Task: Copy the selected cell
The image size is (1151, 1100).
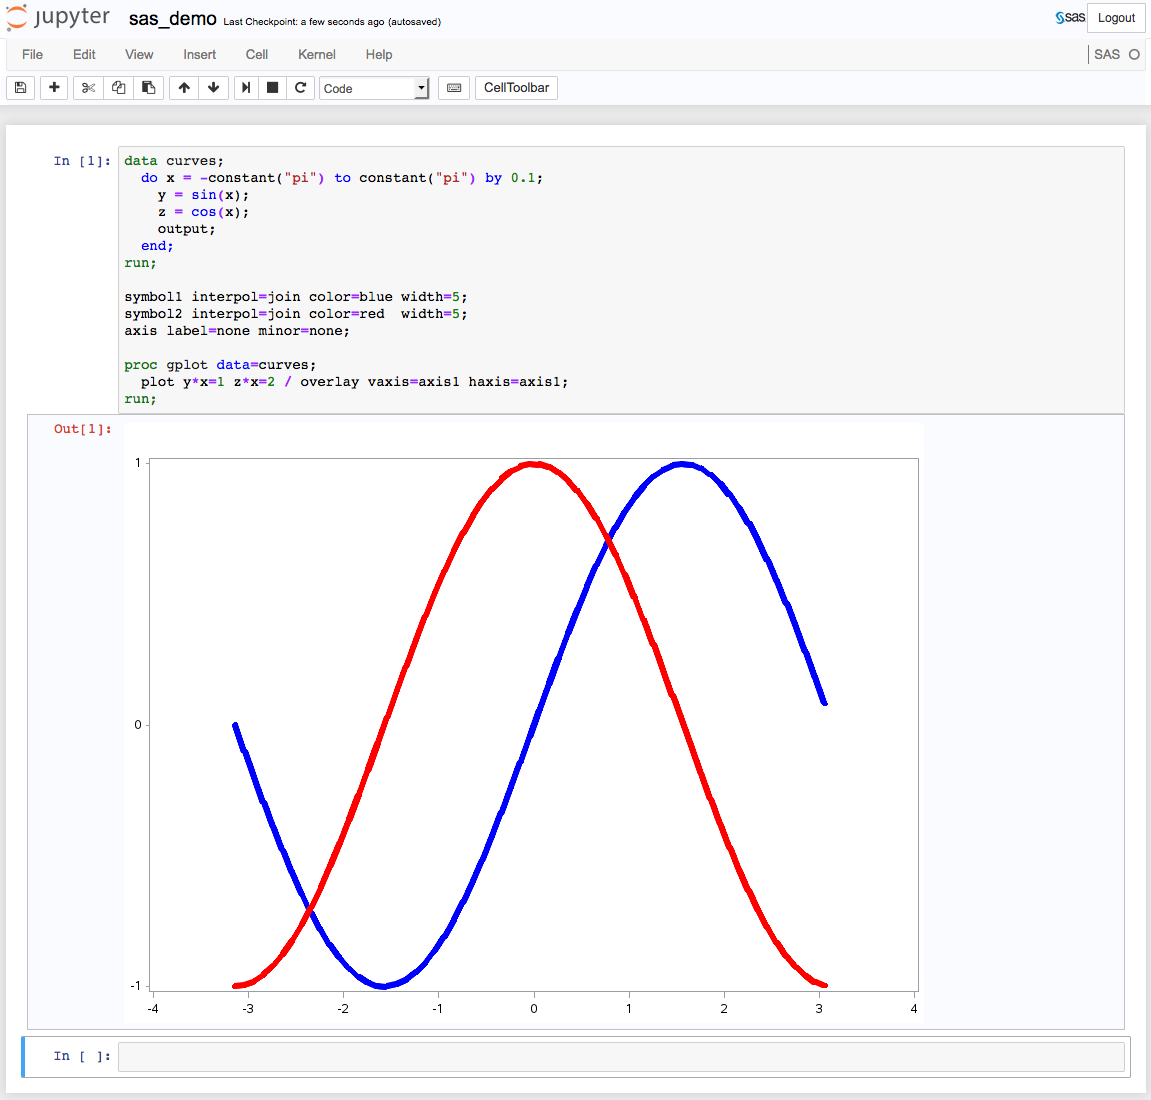Action: pos(118,88)
